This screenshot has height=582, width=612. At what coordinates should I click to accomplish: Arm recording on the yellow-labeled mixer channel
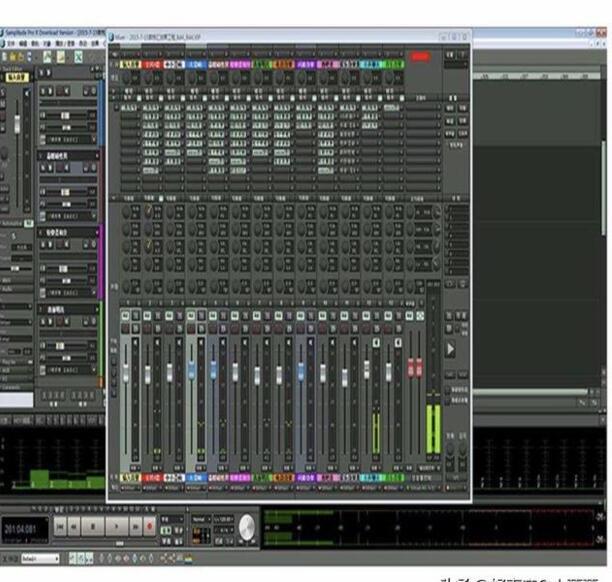[125, 329]
